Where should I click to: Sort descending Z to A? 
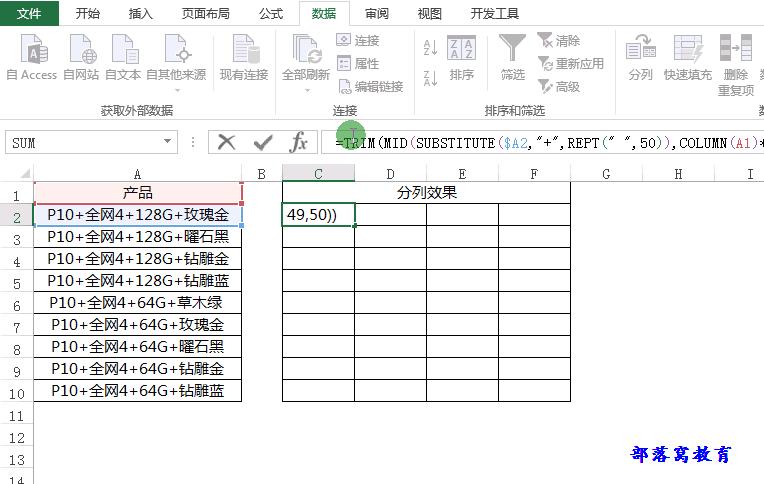click(430, 78)
